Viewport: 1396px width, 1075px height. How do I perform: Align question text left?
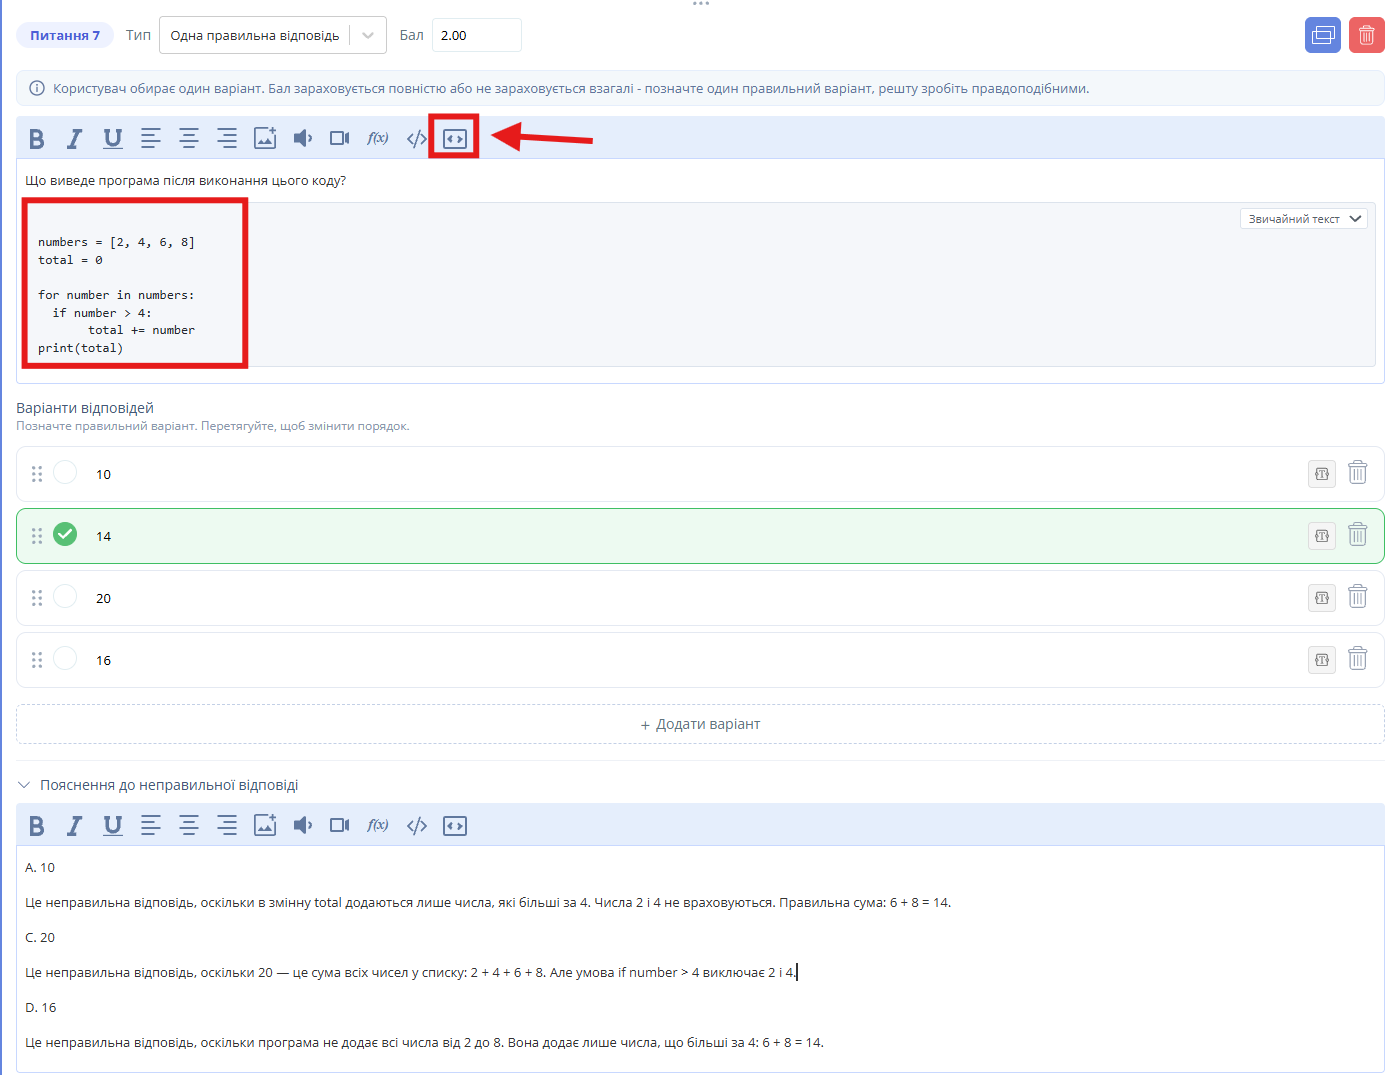pyautogui.click(x=151, y=138)
